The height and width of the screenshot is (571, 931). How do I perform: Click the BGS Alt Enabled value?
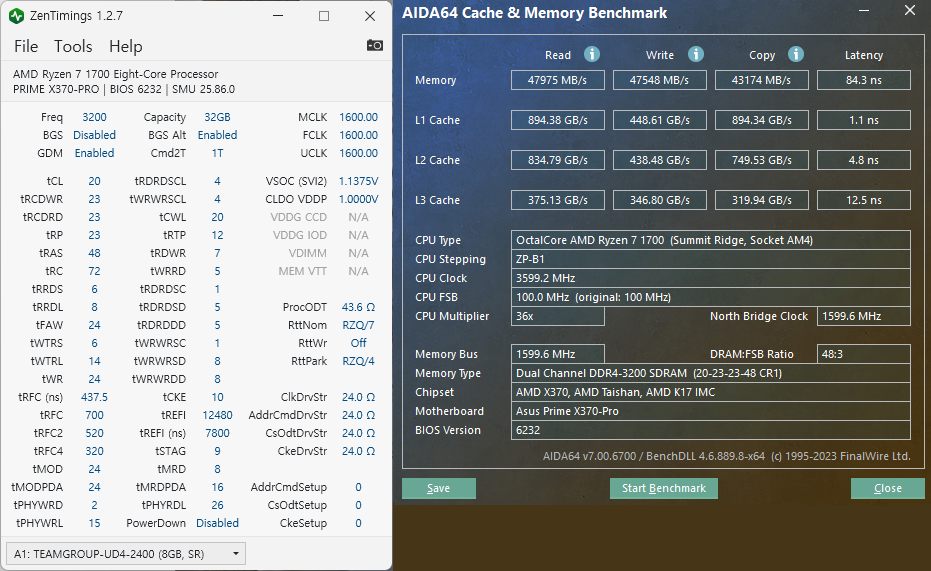coord(217,135)
